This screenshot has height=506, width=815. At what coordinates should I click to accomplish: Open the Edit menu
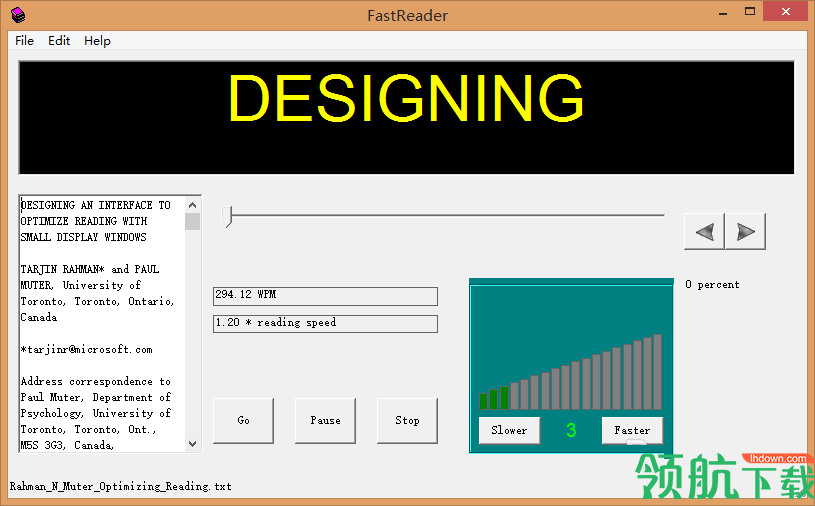[59, 41]
